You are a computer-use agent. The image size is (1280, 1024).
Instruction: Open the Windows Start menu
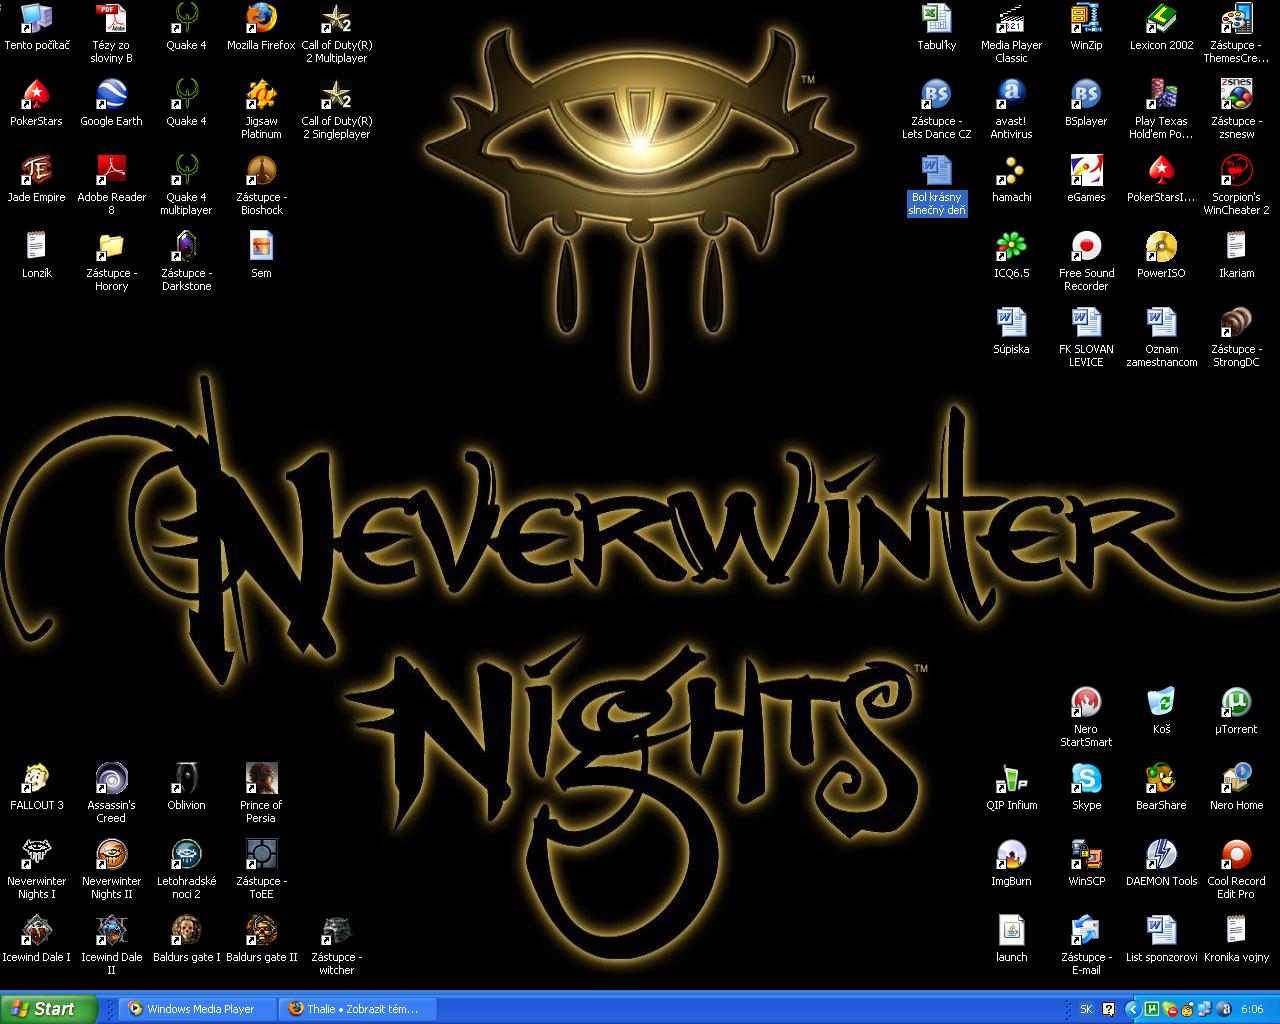point(48,1009)
